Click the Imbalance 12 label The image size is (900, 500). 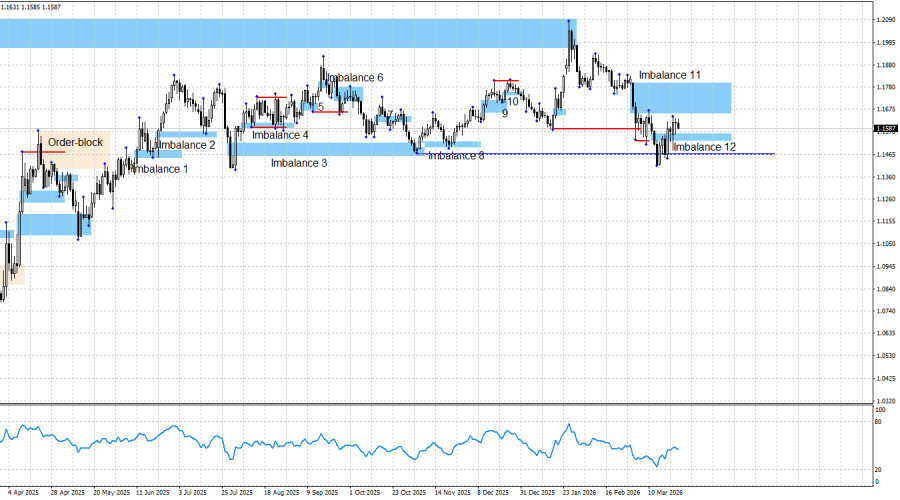(x=704, y=147)
